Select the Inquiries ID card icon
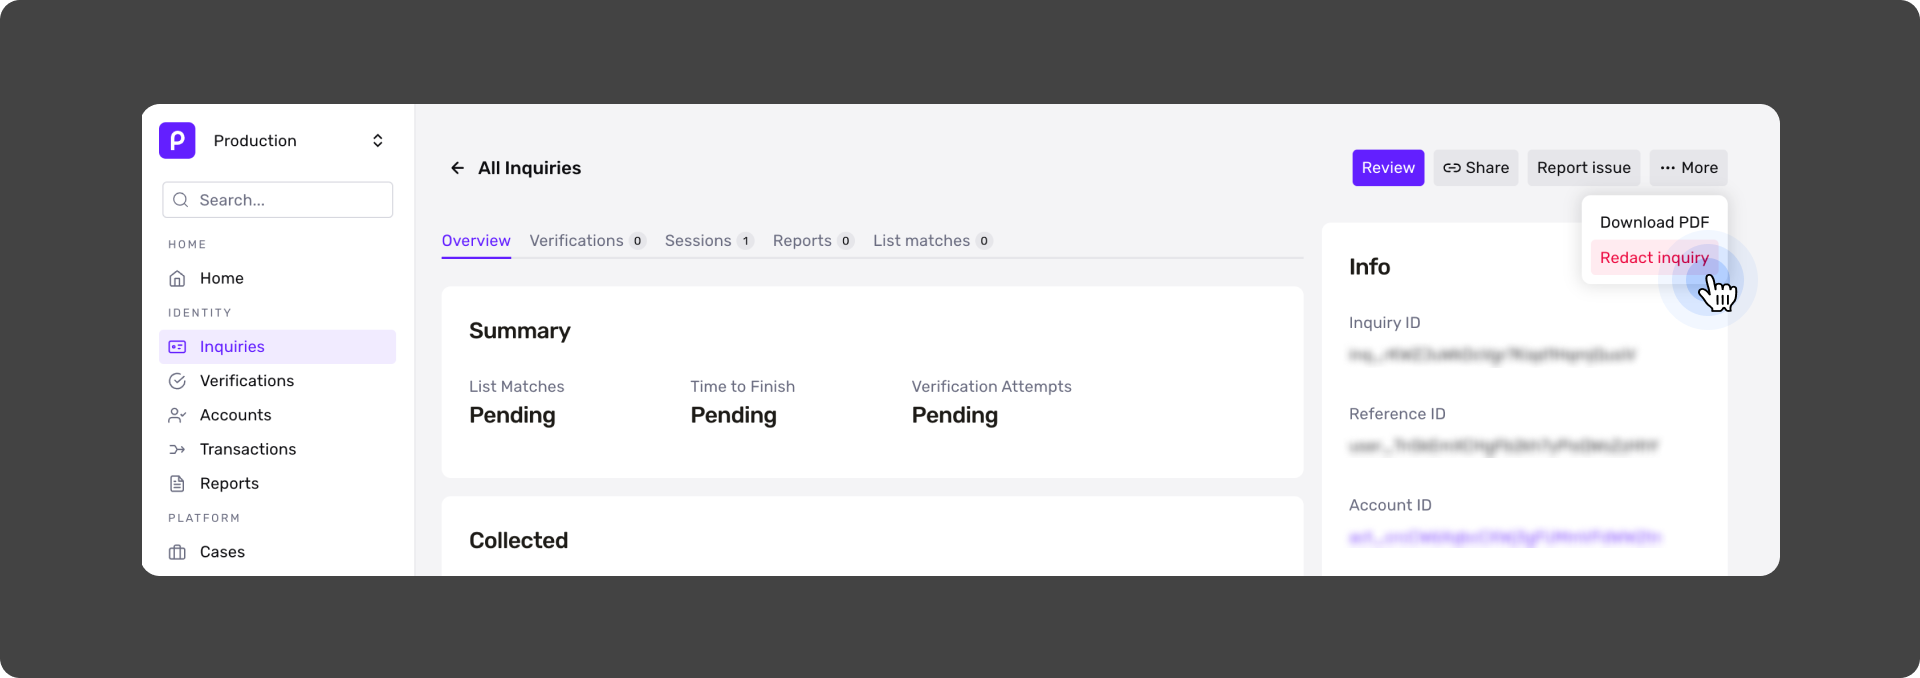This screenshot has width=1920, height=678. click(177, 347)
